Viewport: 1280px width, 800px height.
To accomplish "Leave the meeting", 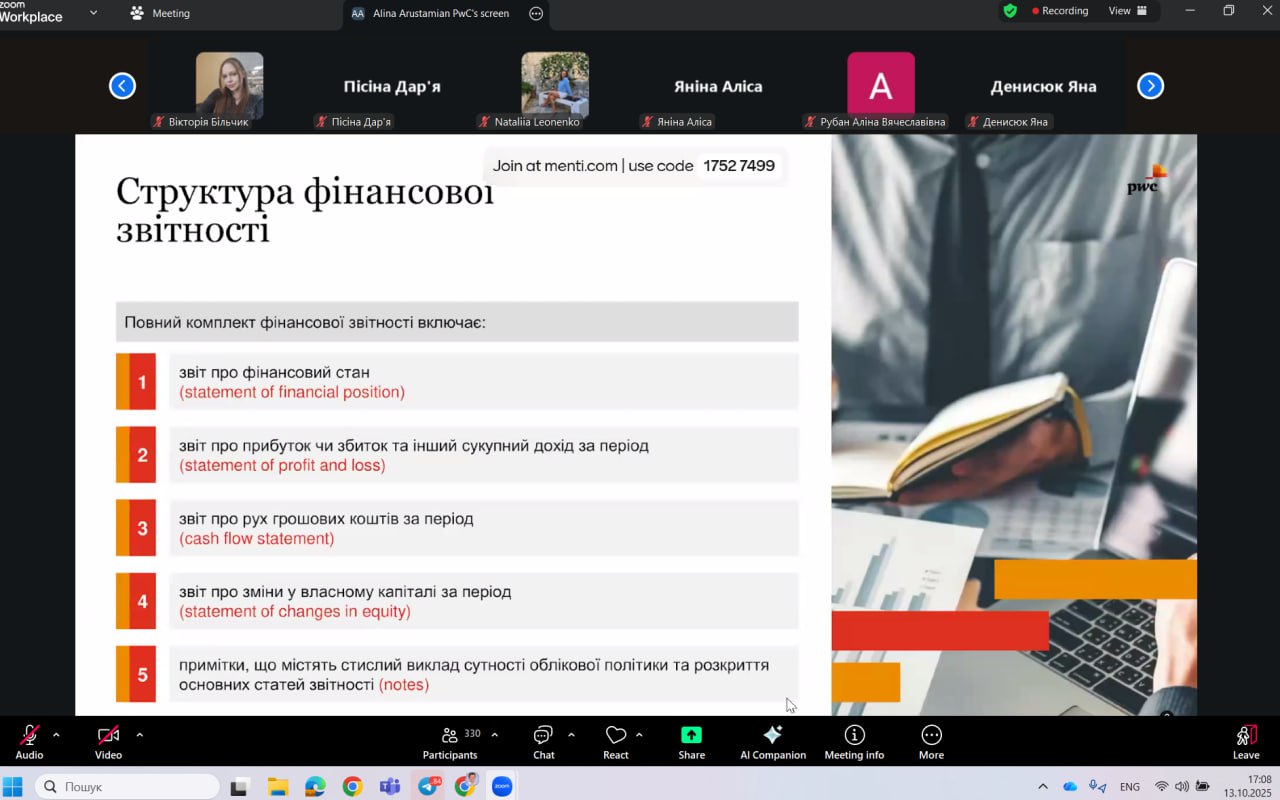I will click(x=1245, y=741).
